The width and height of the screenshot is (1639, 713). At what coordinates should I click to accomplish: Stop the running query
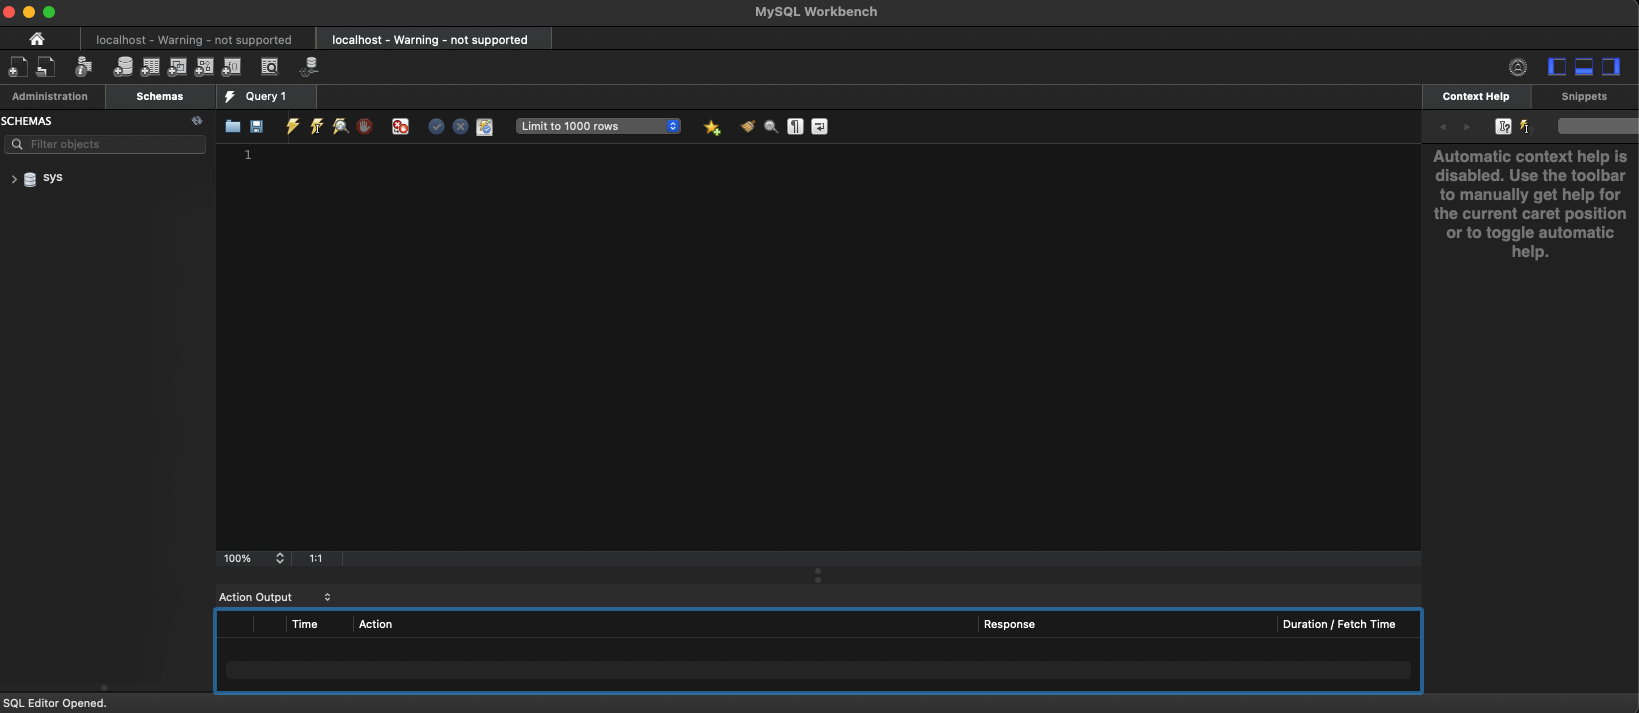point(365,127)
